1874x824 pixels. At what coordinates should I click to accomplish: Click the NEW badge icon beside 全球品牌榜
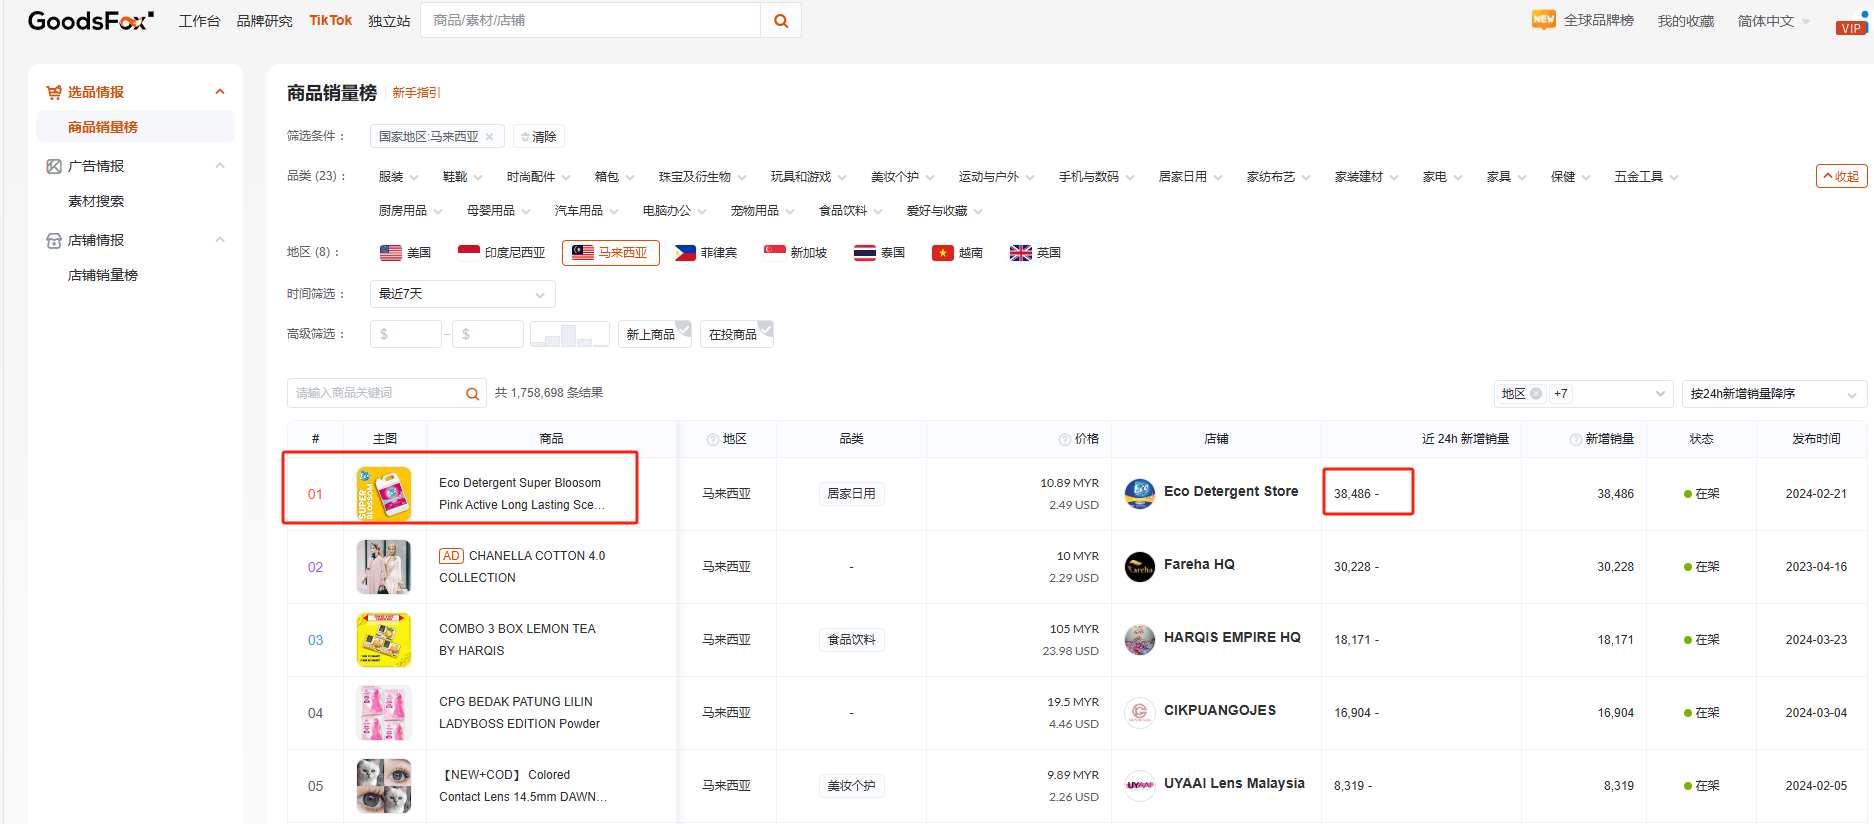coord(1544,19)
